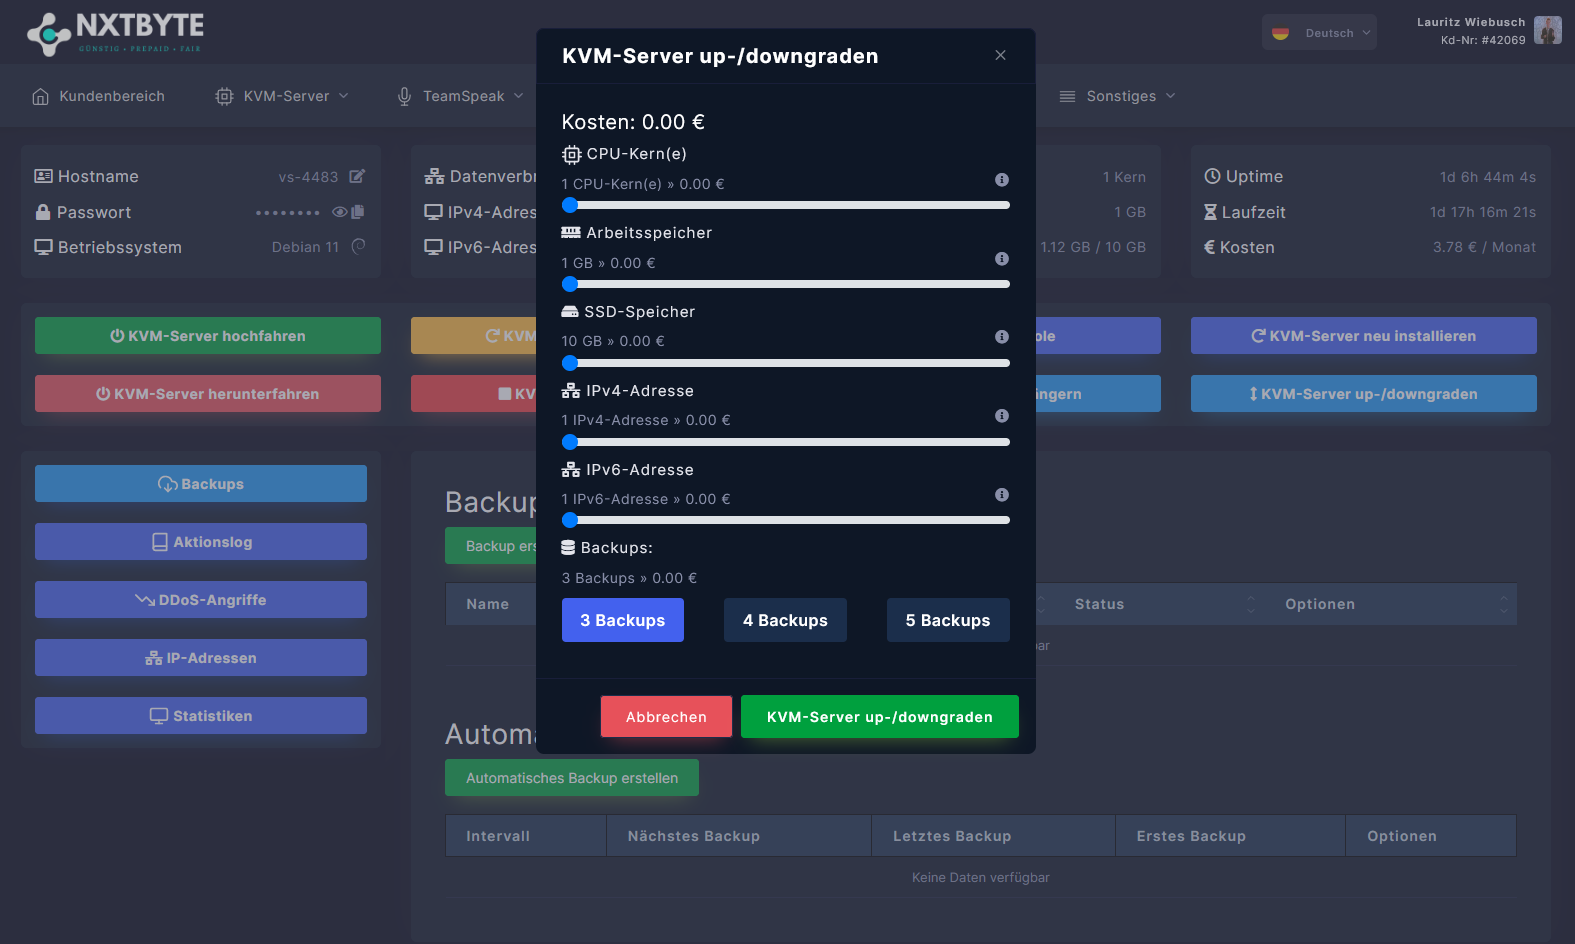Click the info icon for CPU-Kern(e)
The image size is (1575, 944).
tap(1001, 180)
